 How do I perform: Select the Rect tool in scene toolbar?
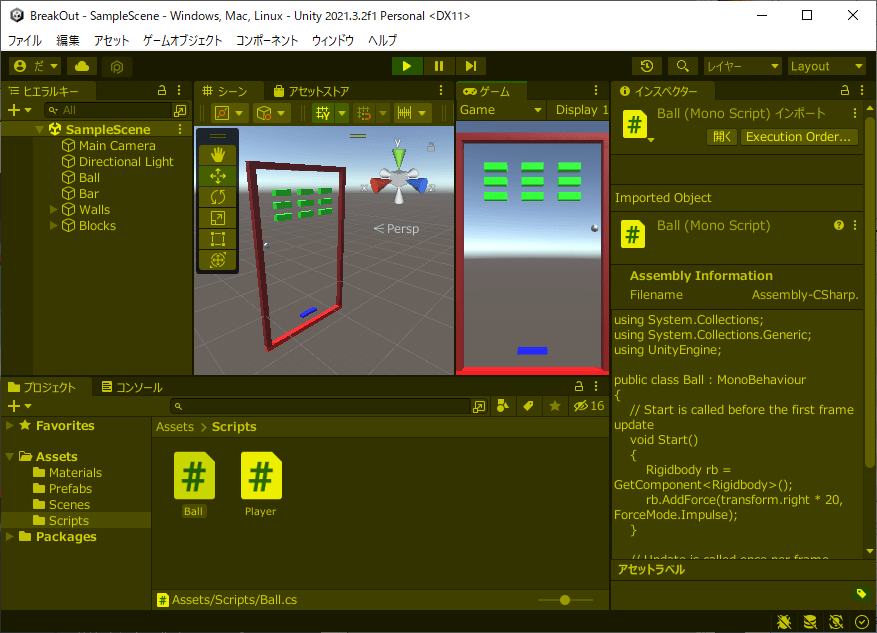(218, 239)
